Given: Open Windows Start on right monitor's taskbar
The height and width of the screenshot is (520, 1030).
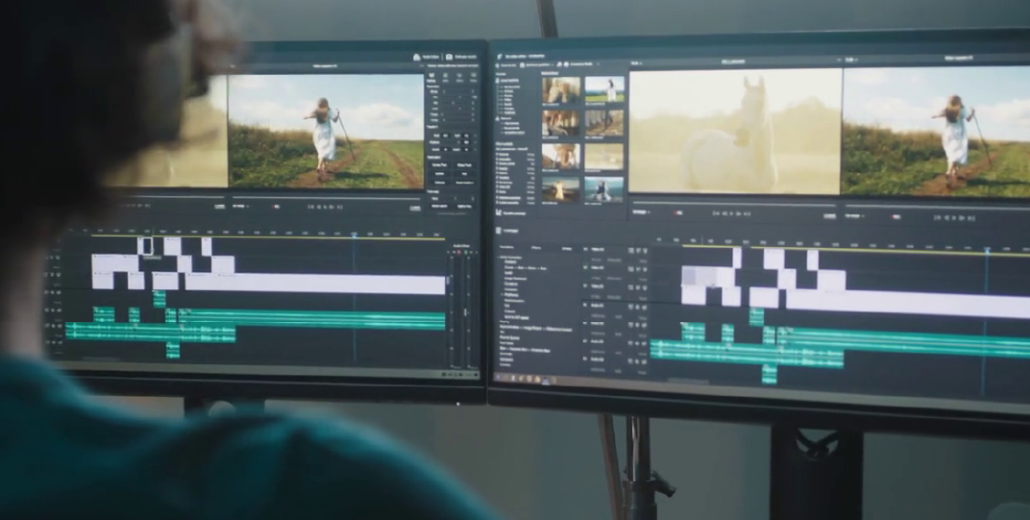Looking at the screenshot, I should (x=500, y=378).
